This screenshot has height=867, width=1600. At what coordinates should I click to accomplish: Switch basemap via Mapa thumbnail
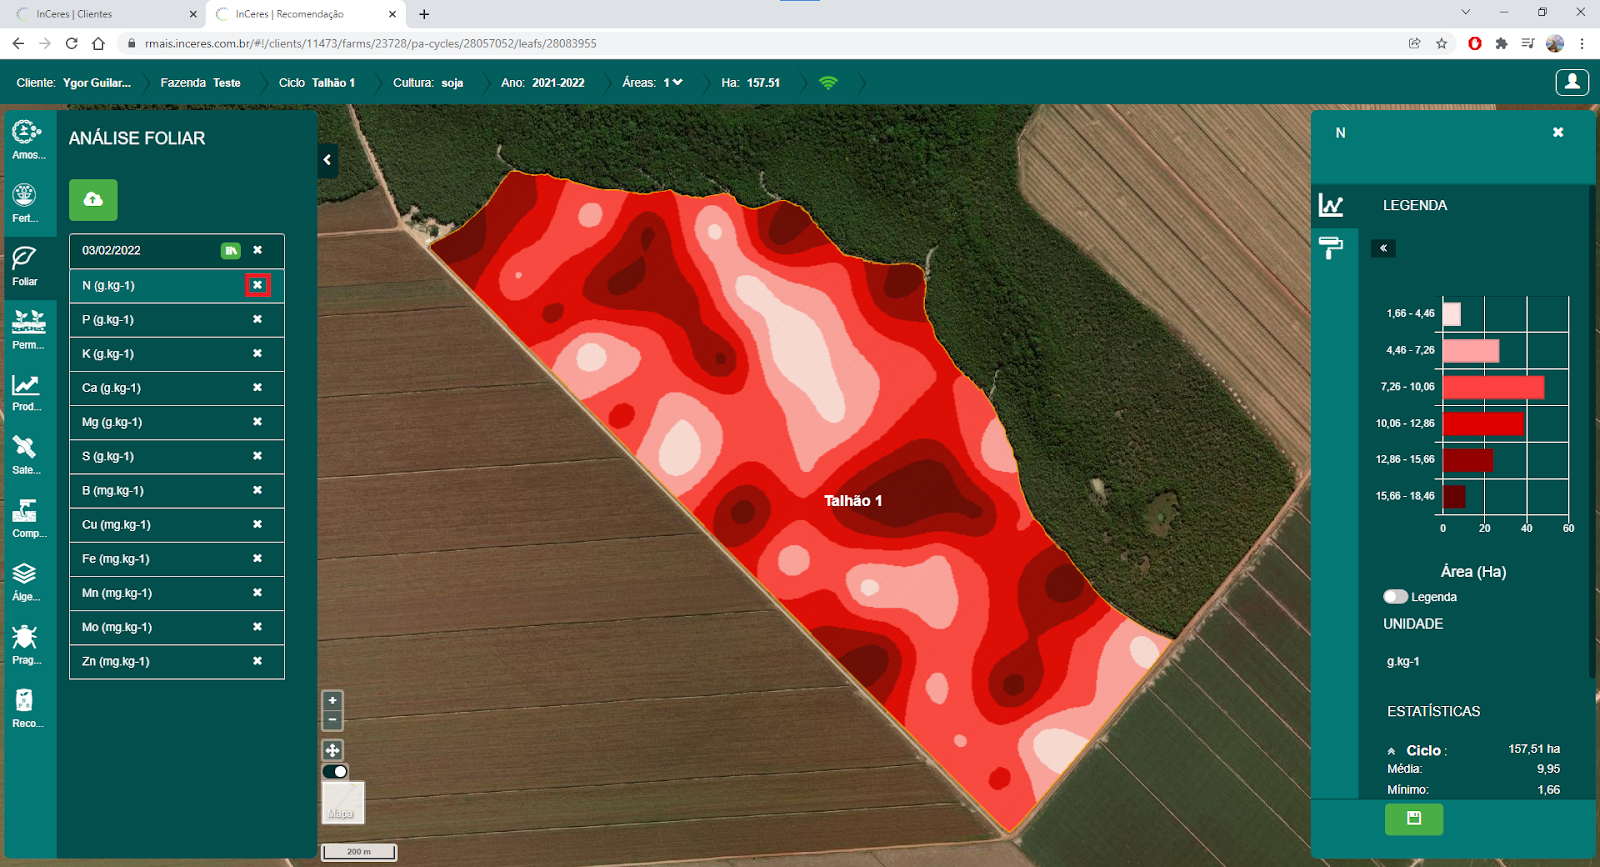point(343,803)
